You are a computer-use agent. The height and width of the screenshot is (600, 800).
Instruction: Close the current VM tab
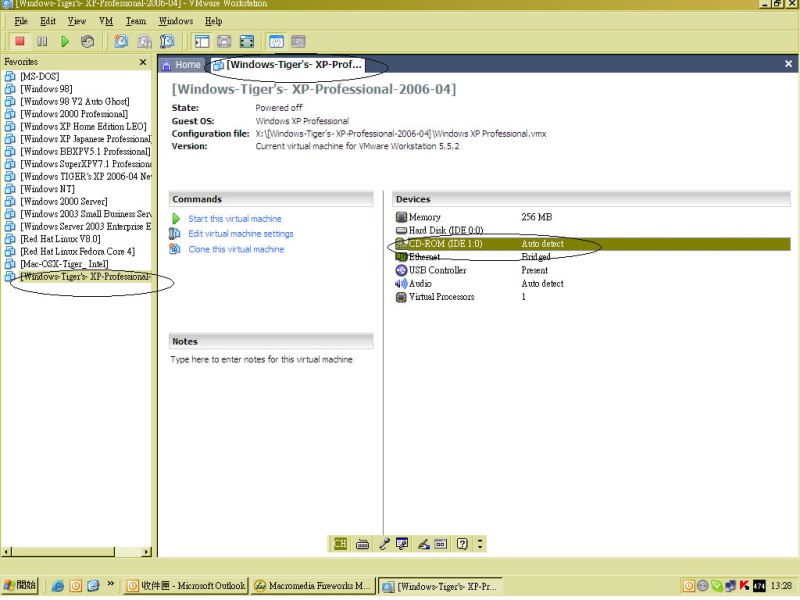788,64
